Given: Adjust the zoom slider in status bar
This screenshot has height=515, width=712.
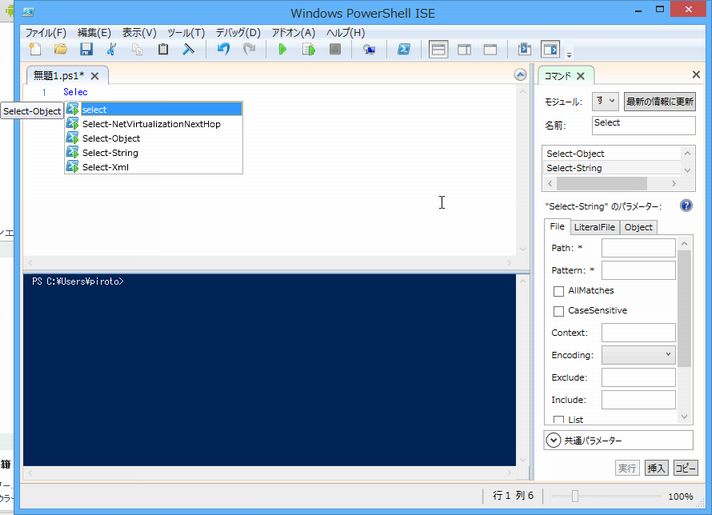Looking at the screenshot, I should (x=575, y=496).
